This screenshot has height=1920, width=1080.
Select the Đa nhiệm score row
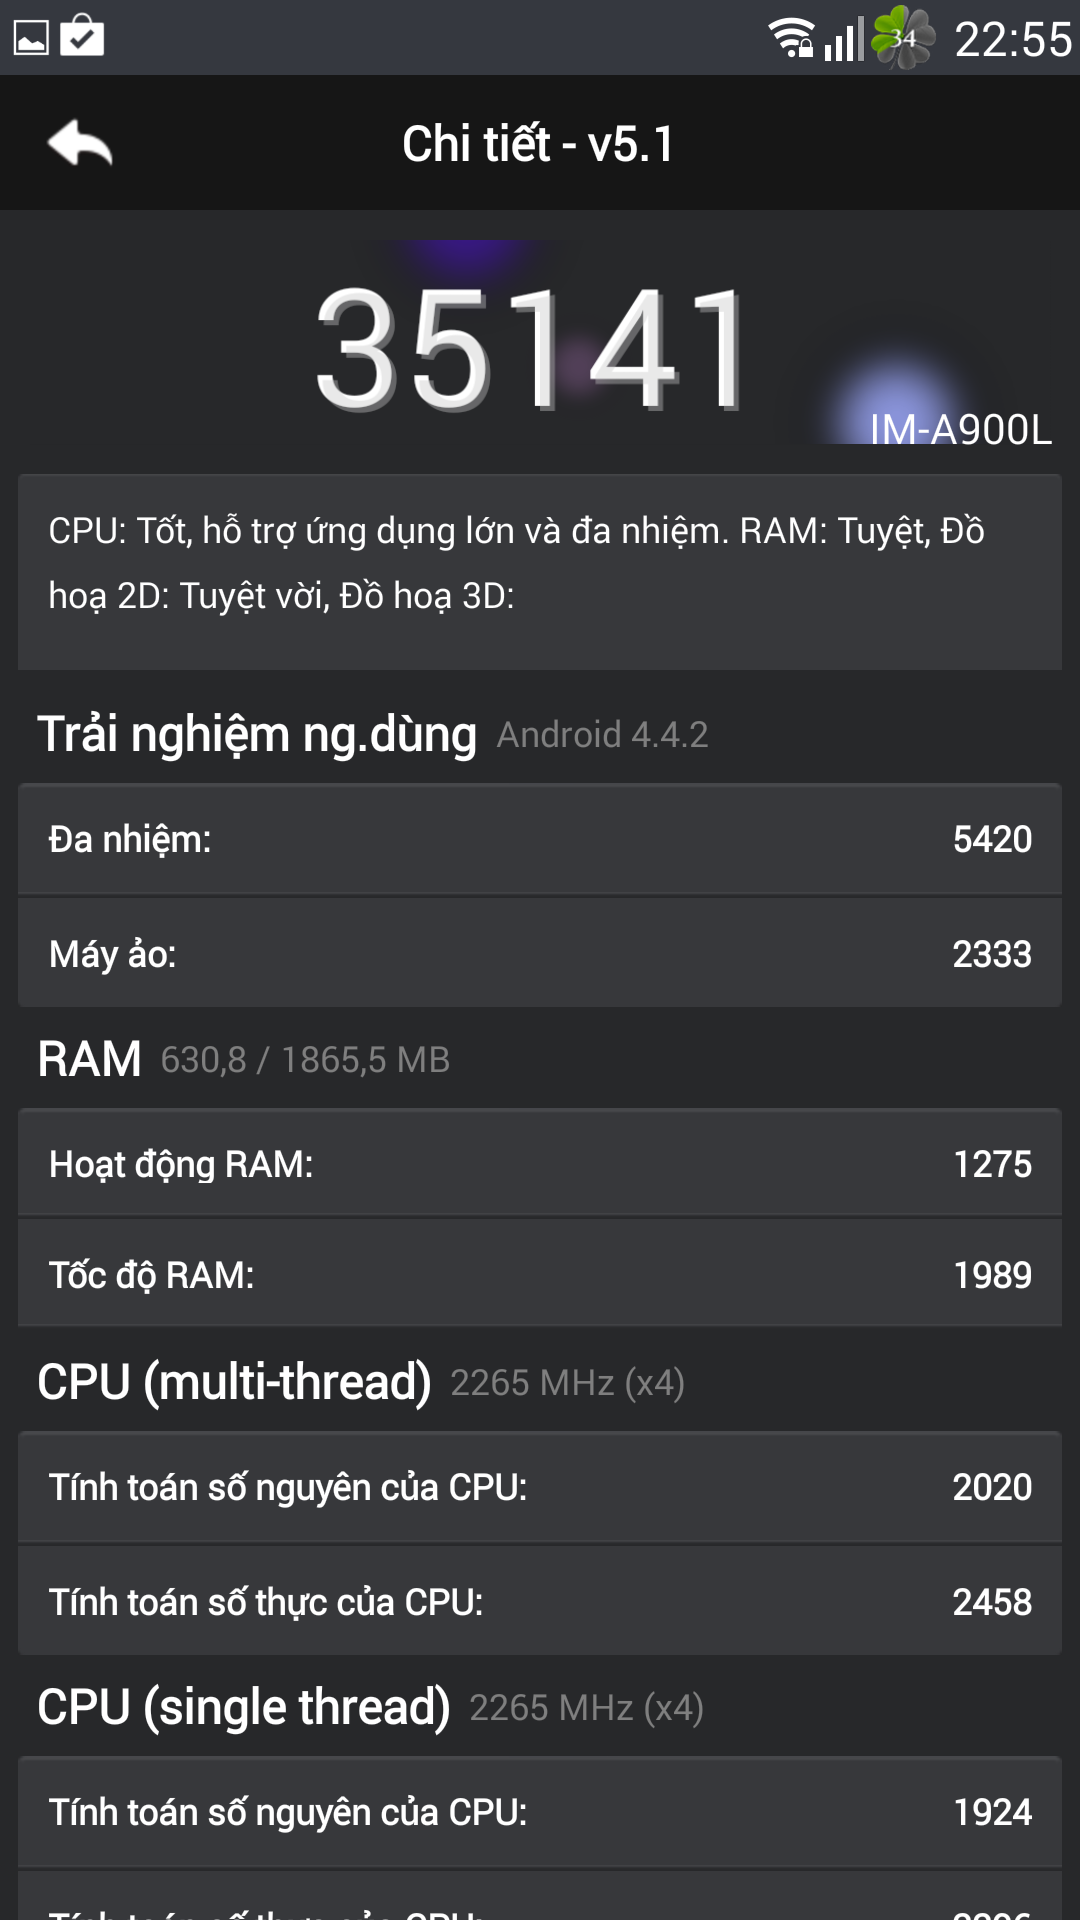tap(540, 839)
